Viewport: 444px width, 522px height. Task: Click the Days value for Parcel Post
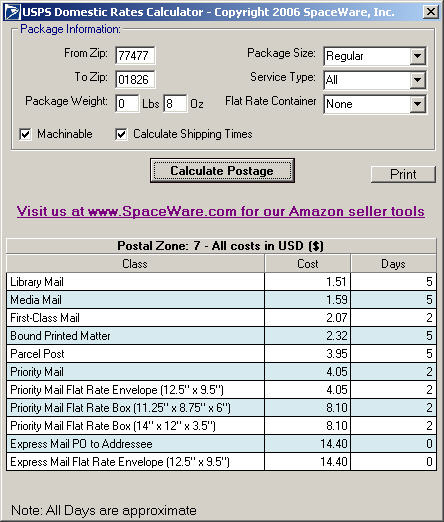click(394, 354)
